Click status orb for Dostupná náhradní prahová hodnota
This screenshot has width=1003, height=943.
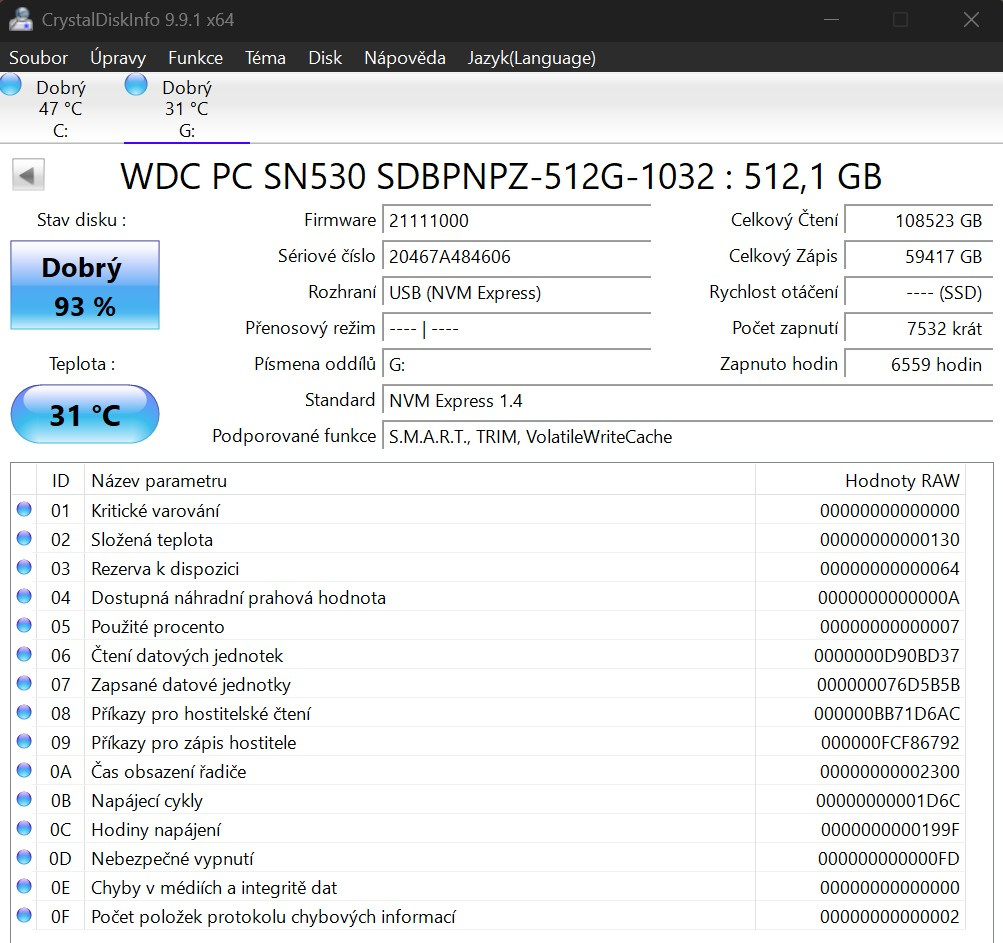pyautogui.click(x=24, y=596)
